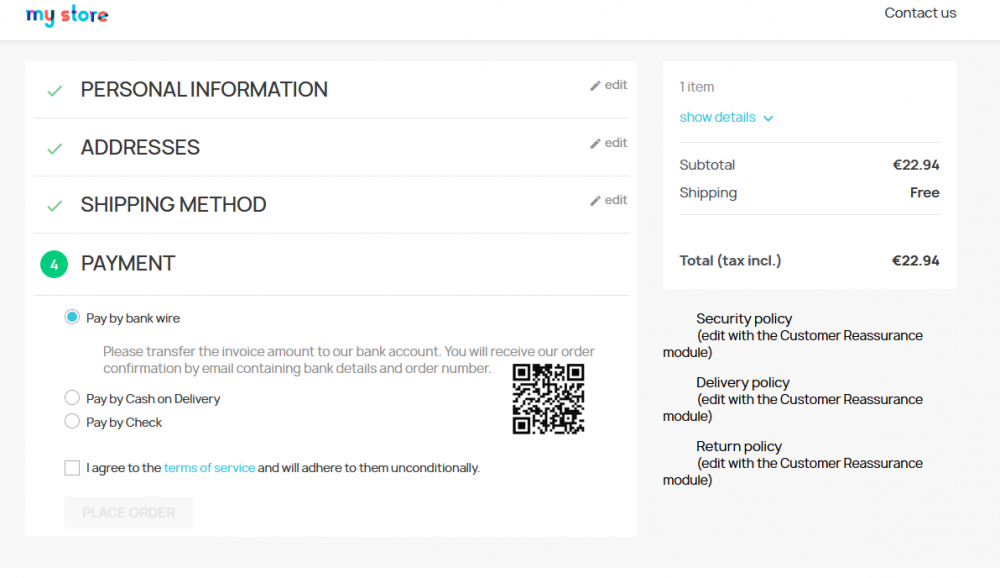Click the green checkmark beside SHIPPING METHOD
Screen dimensions: 1000x578
[x=54, y=203]
